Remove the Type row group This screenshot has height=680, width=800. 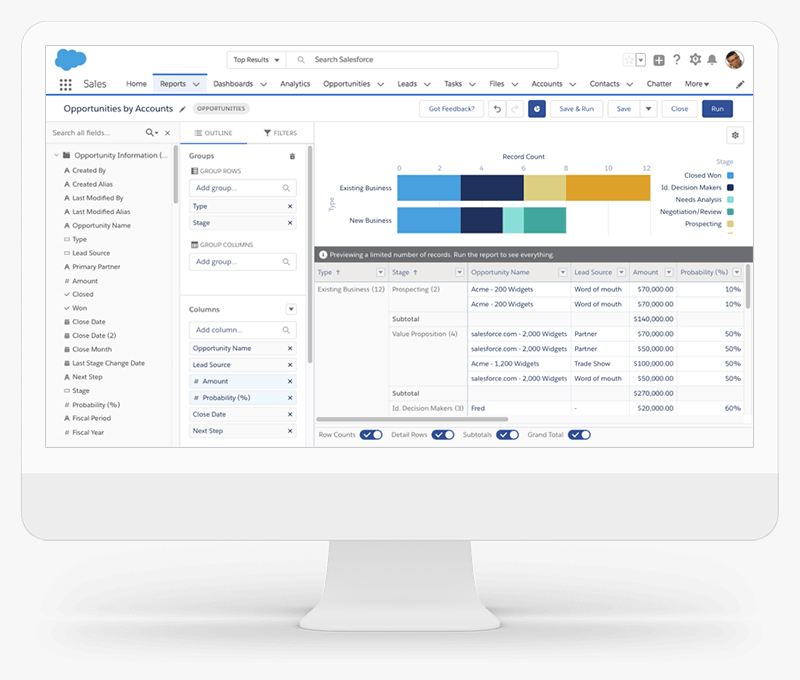click(290, 206)
